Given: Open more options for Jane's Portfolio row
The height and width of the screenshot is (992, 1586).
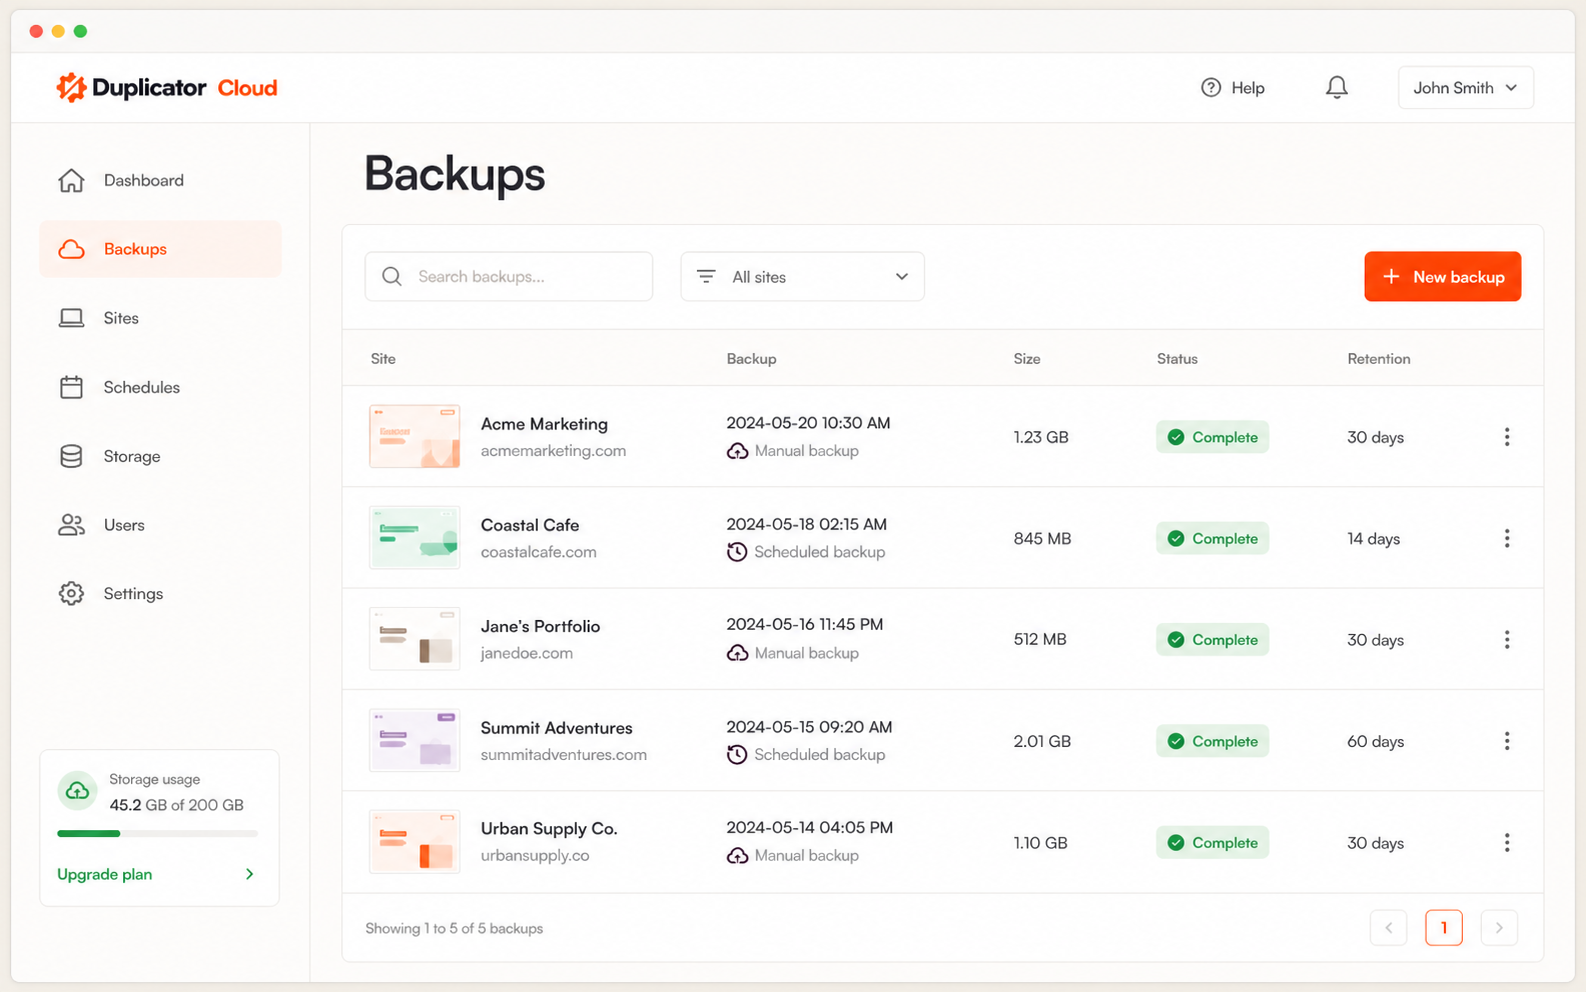Looking at the screenshot, I should [1506, 640].
